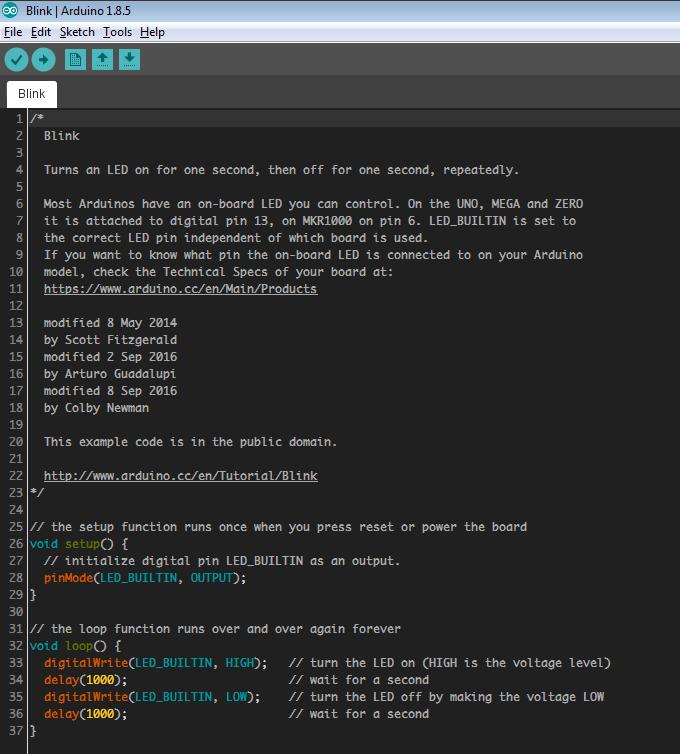Click 'by Colby Newman' comment line

(96, 408)
